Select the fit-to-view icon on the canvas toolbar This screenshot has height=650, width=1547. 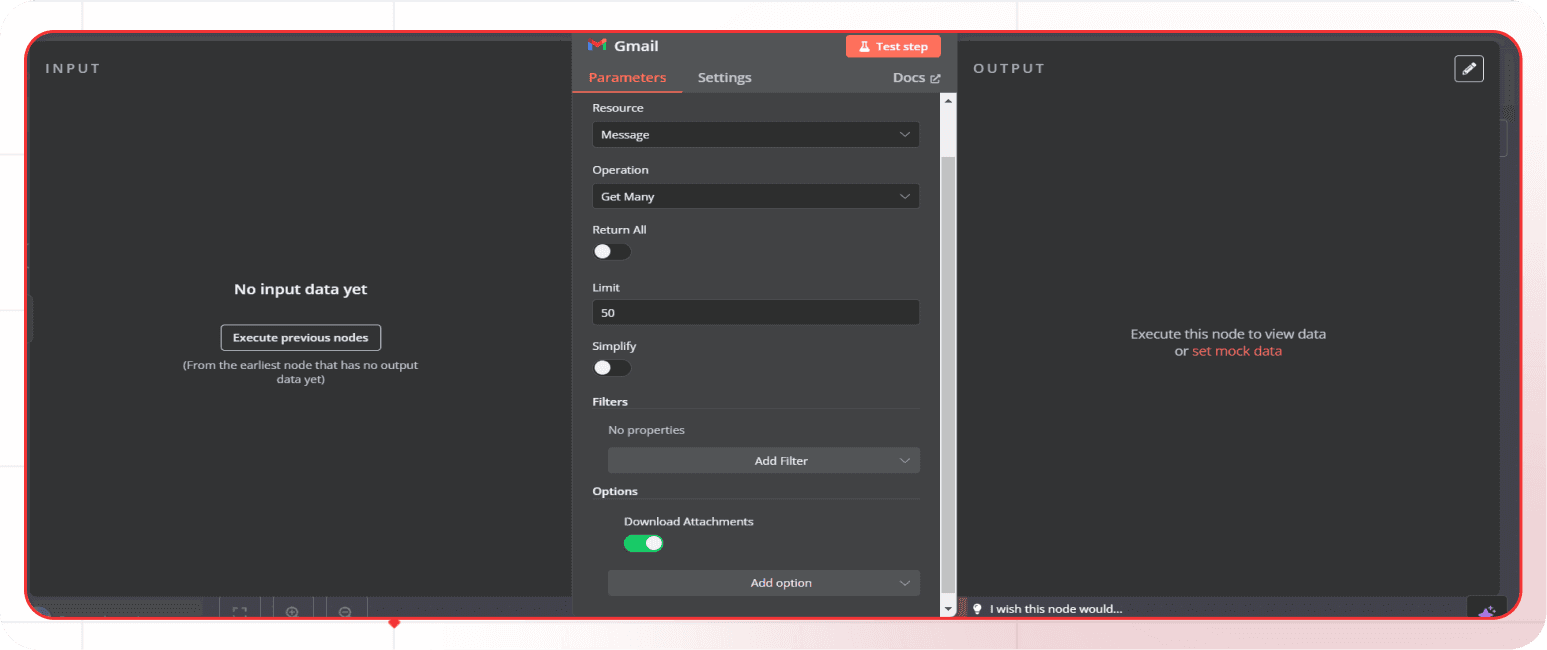tap(239, 610)
